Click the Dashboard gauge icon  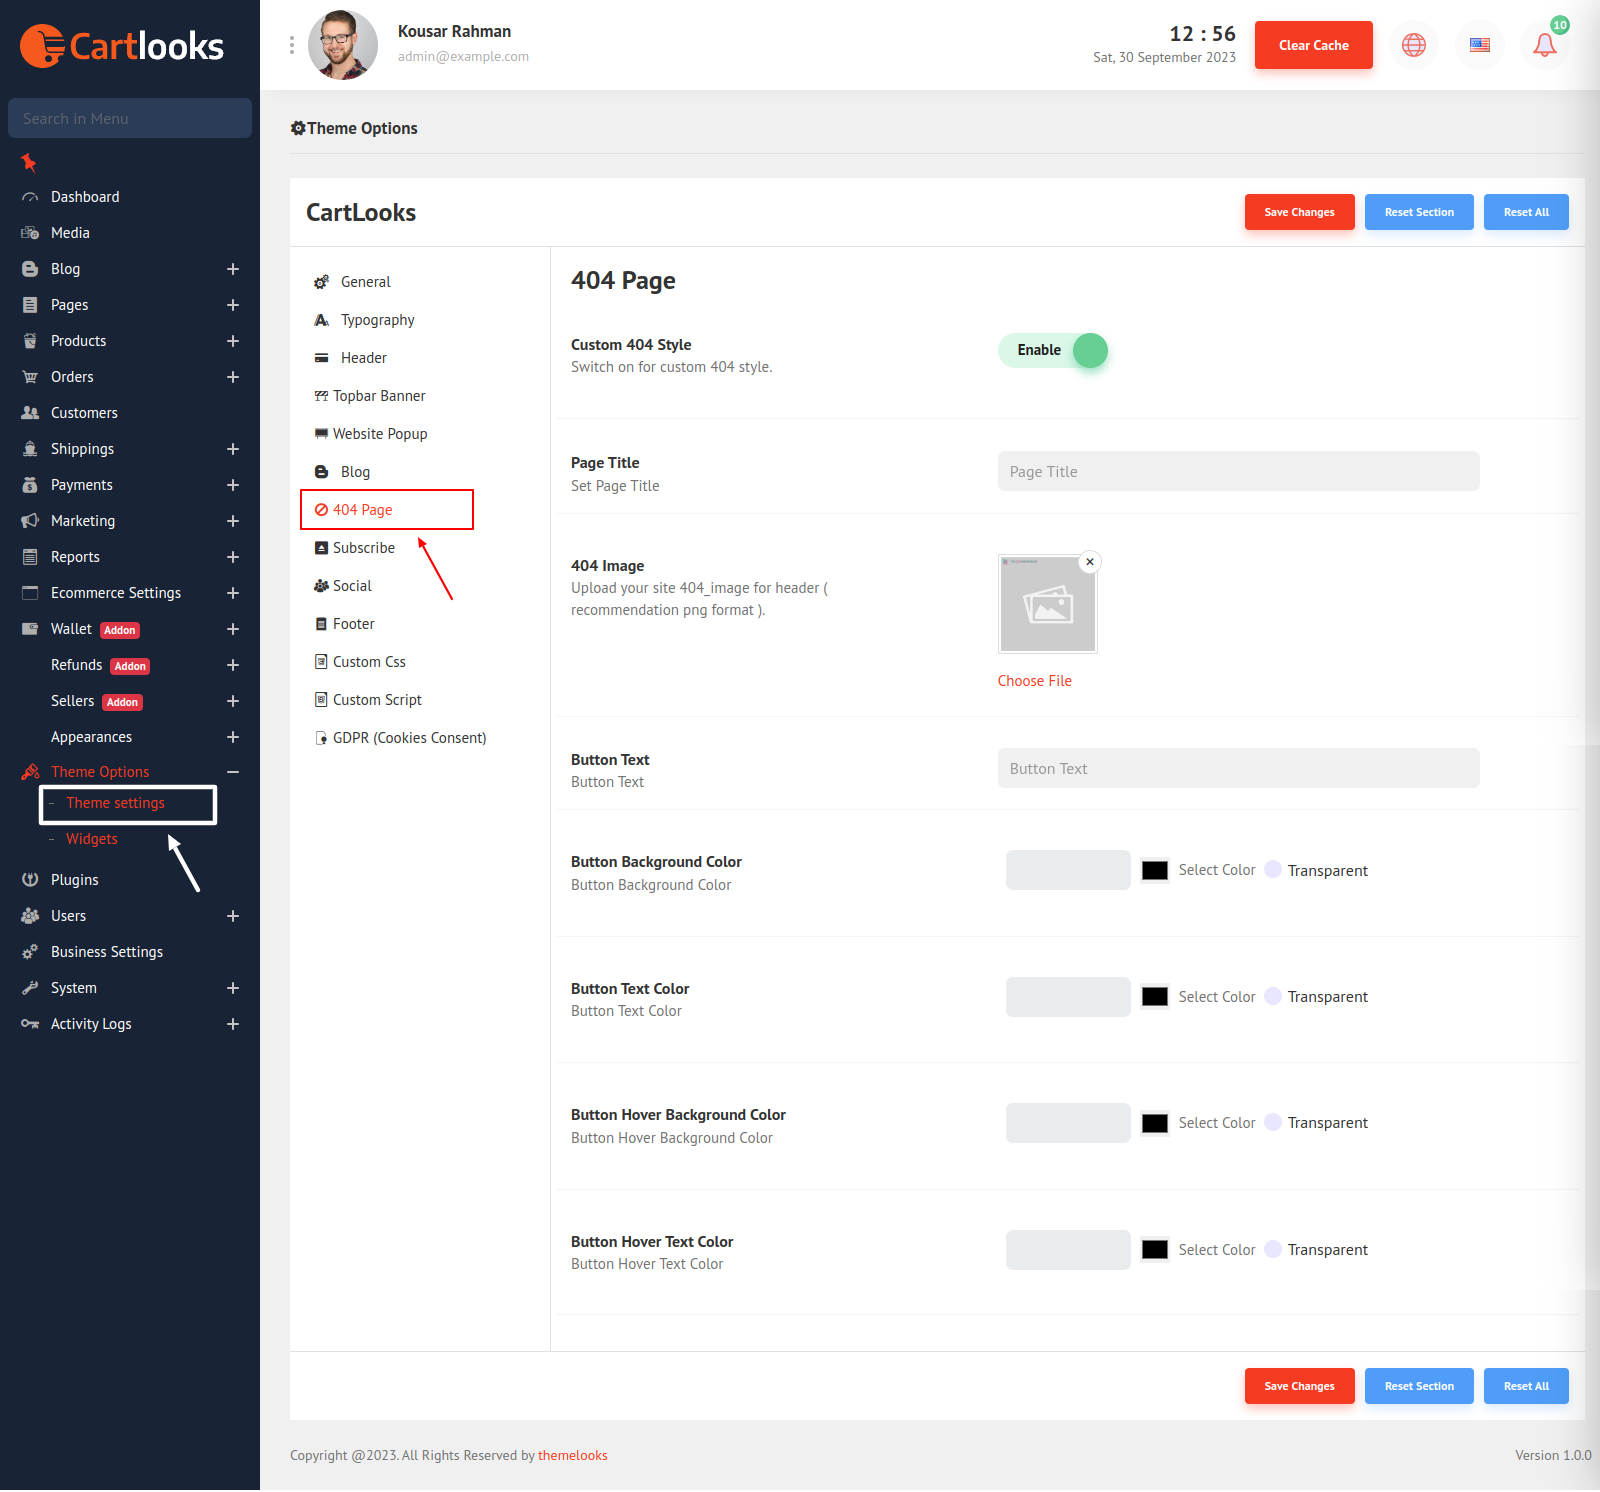click(30, 197)
